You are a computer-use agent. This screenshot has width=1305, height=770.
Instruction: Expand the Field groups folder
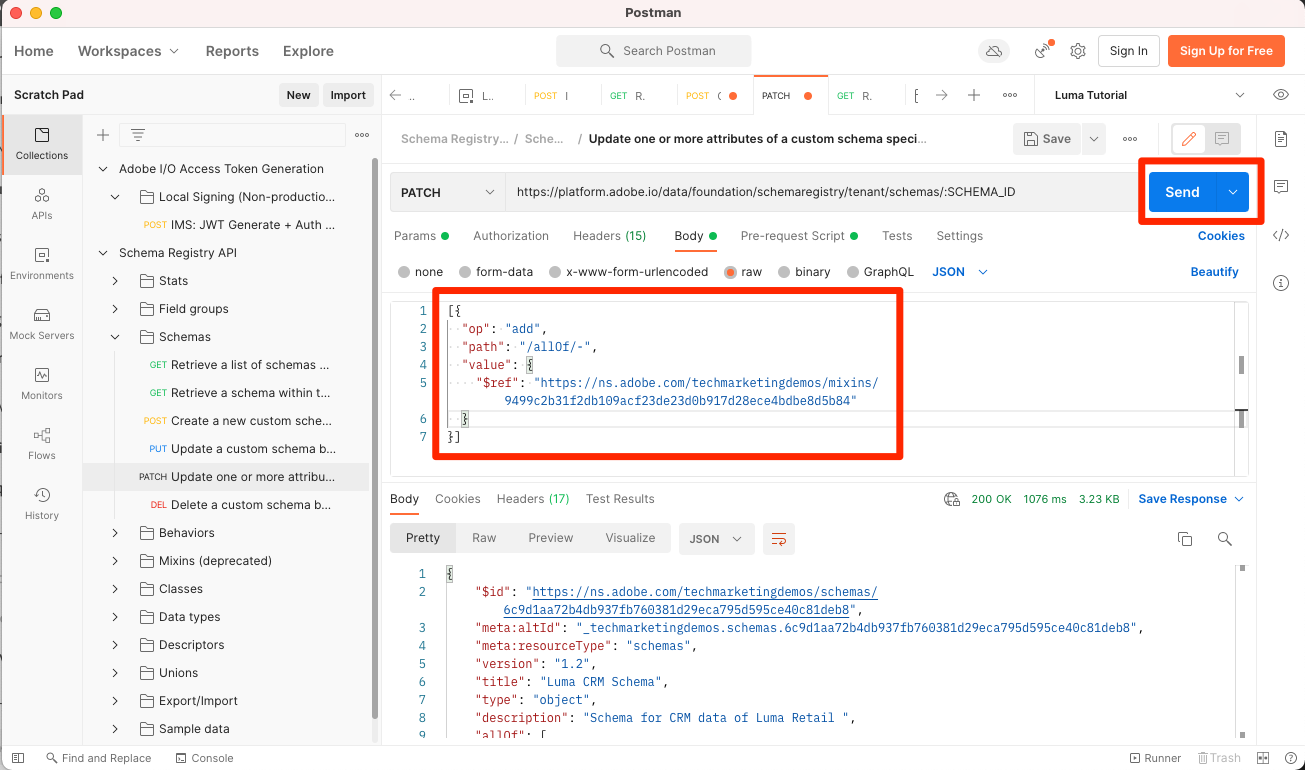point(115,309)
